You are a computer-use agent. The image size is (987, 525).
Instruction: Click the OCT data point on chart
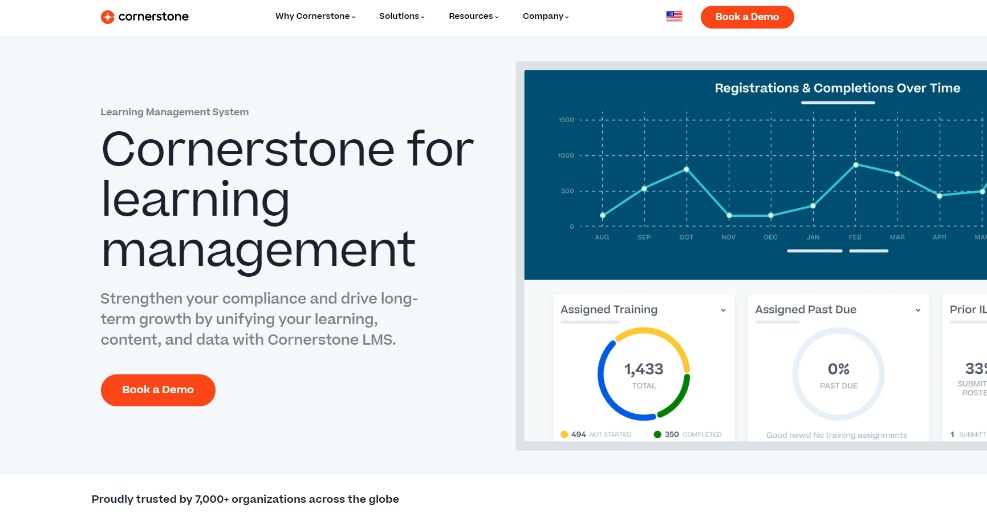pos(686,169)
